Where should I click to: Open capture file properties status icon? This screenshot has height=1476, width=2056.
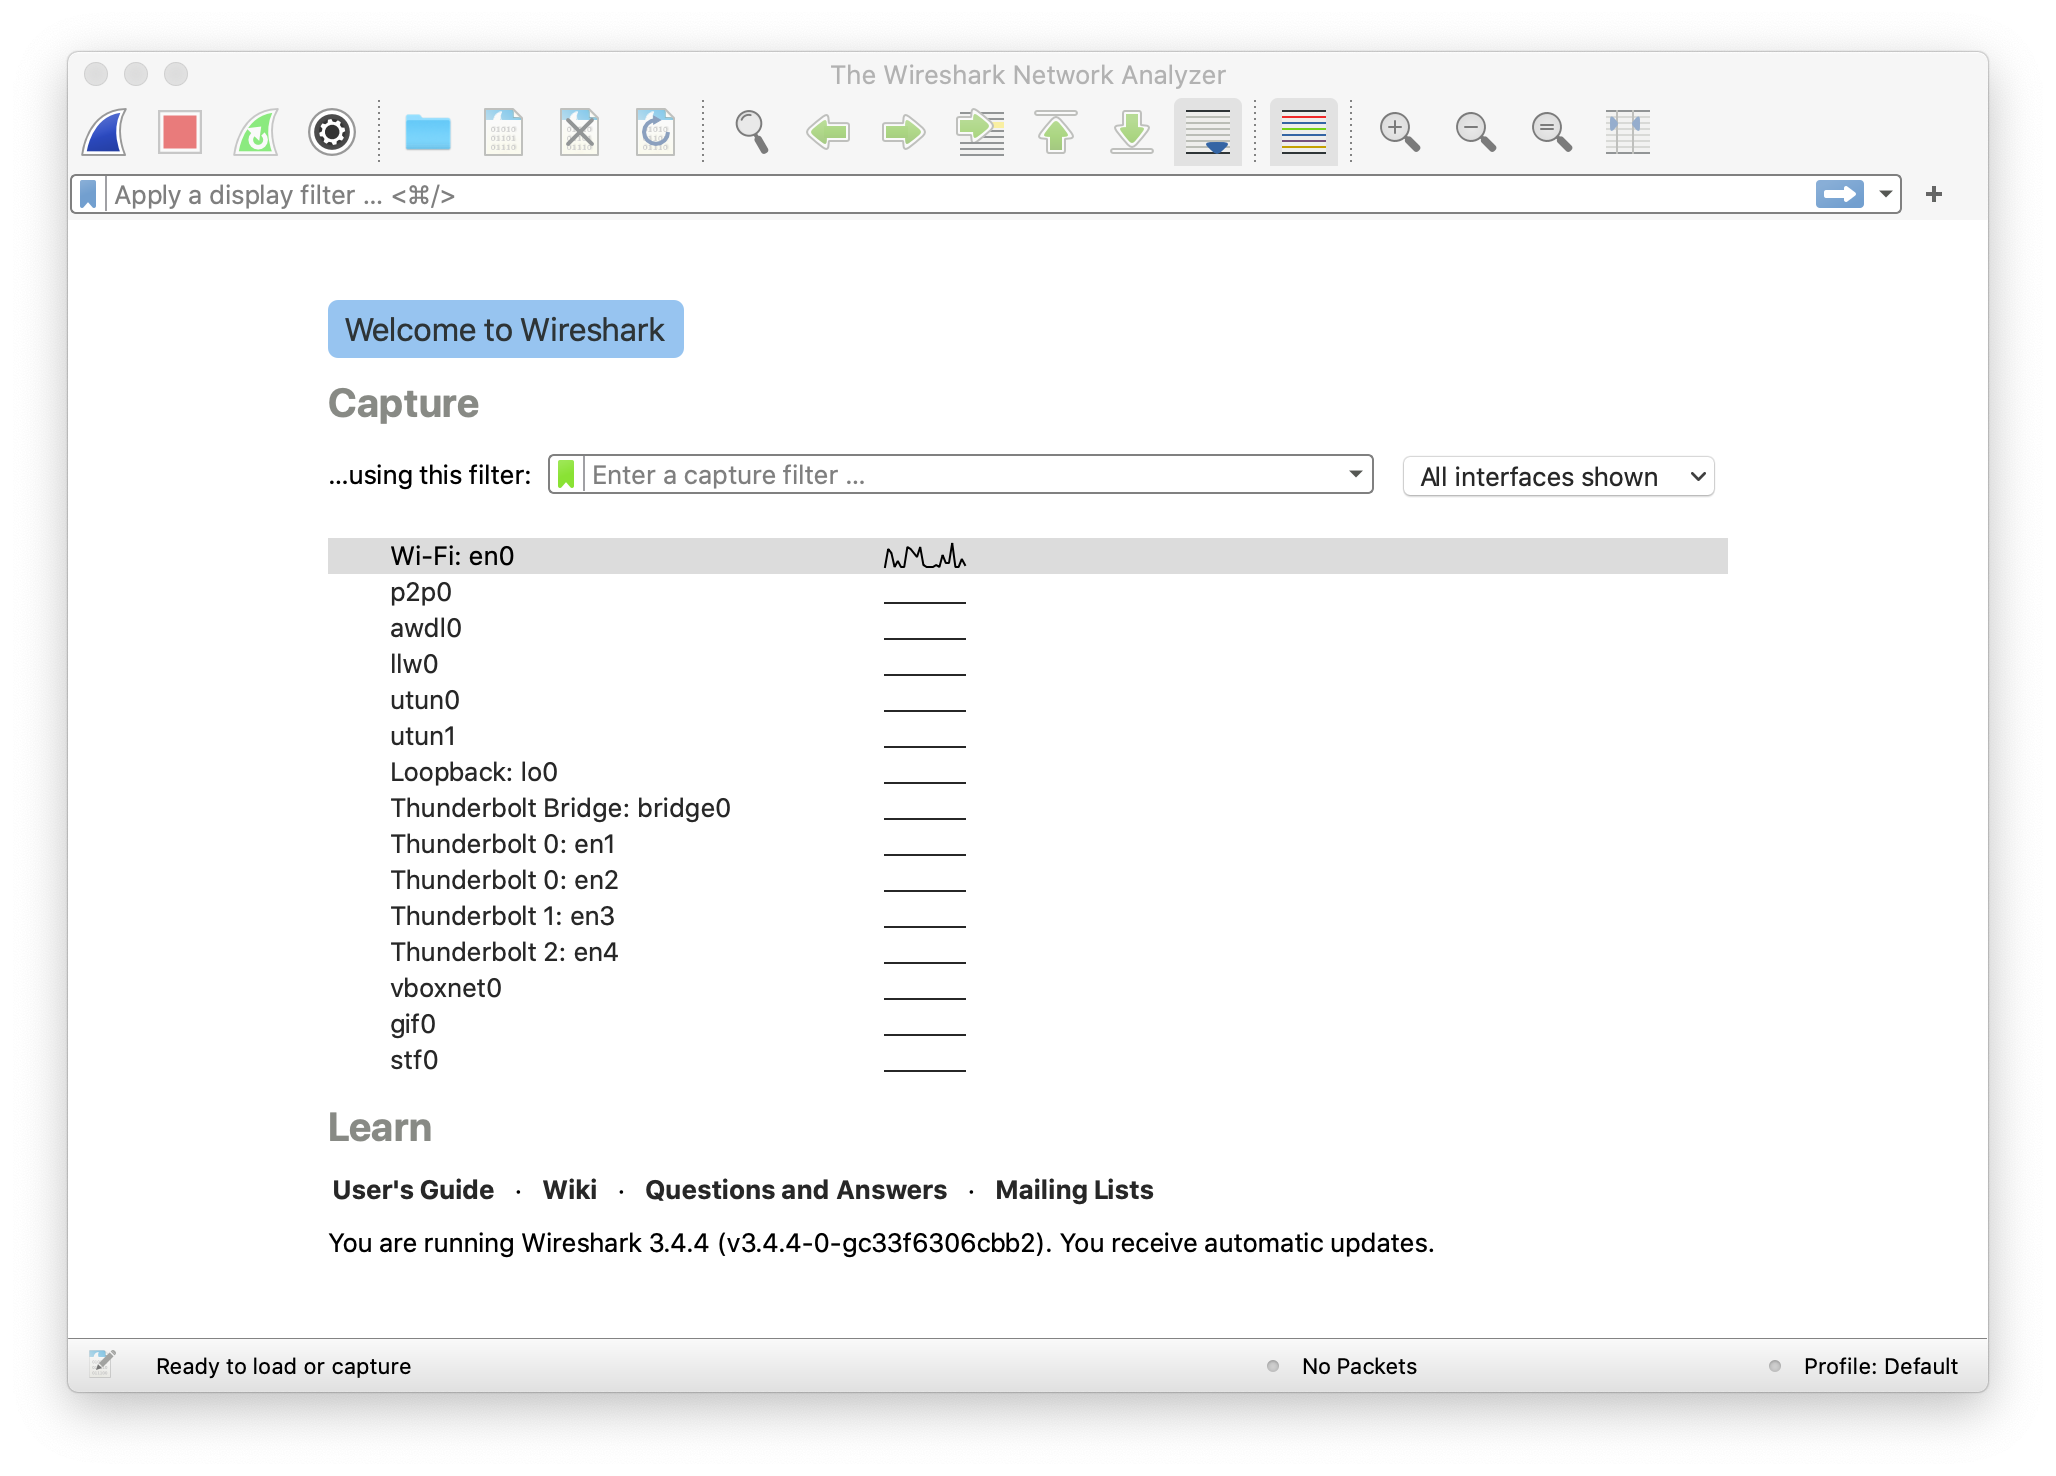(x=101, y=1364)
